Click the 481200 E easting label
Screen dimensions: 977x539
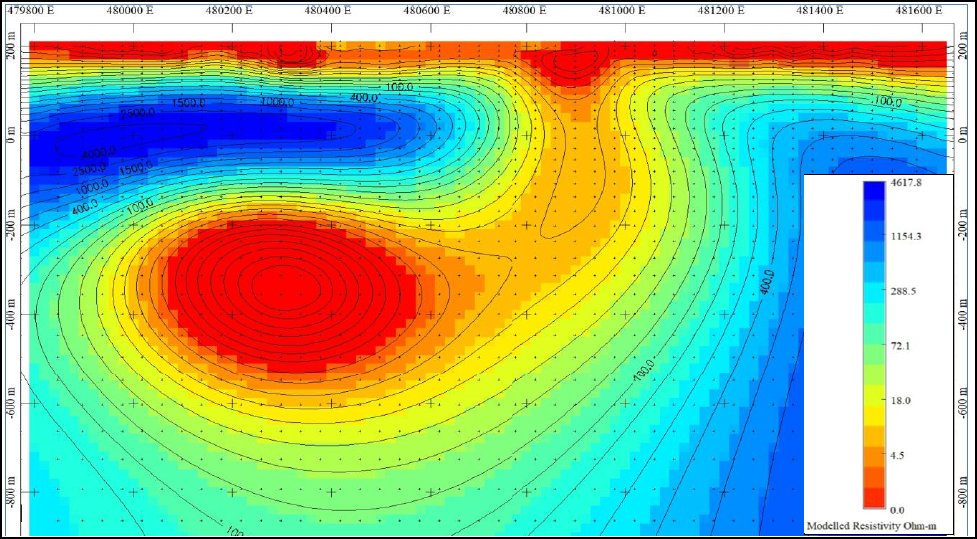(x=721, y=9)
